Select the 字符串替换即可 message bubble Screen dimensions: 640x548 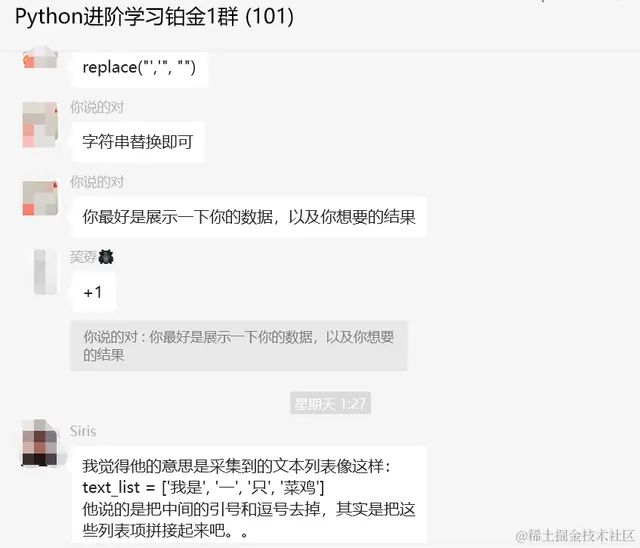138,142
